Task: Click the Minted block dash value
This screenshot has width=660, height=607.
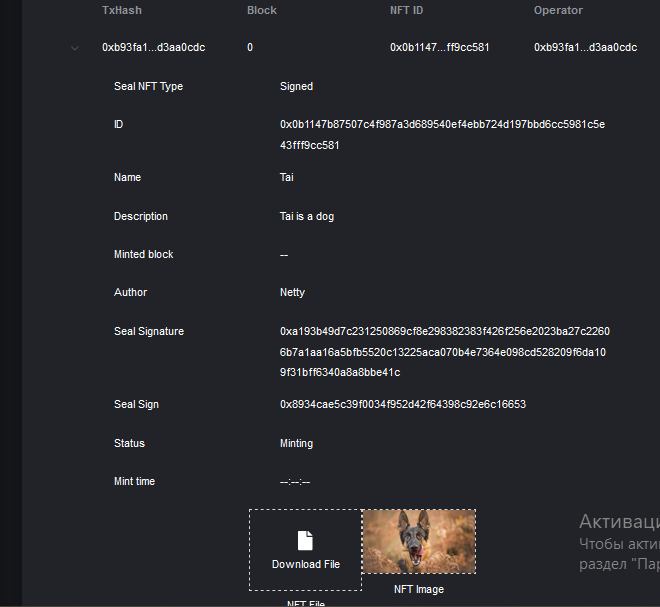Action: [x=284, y=255]
